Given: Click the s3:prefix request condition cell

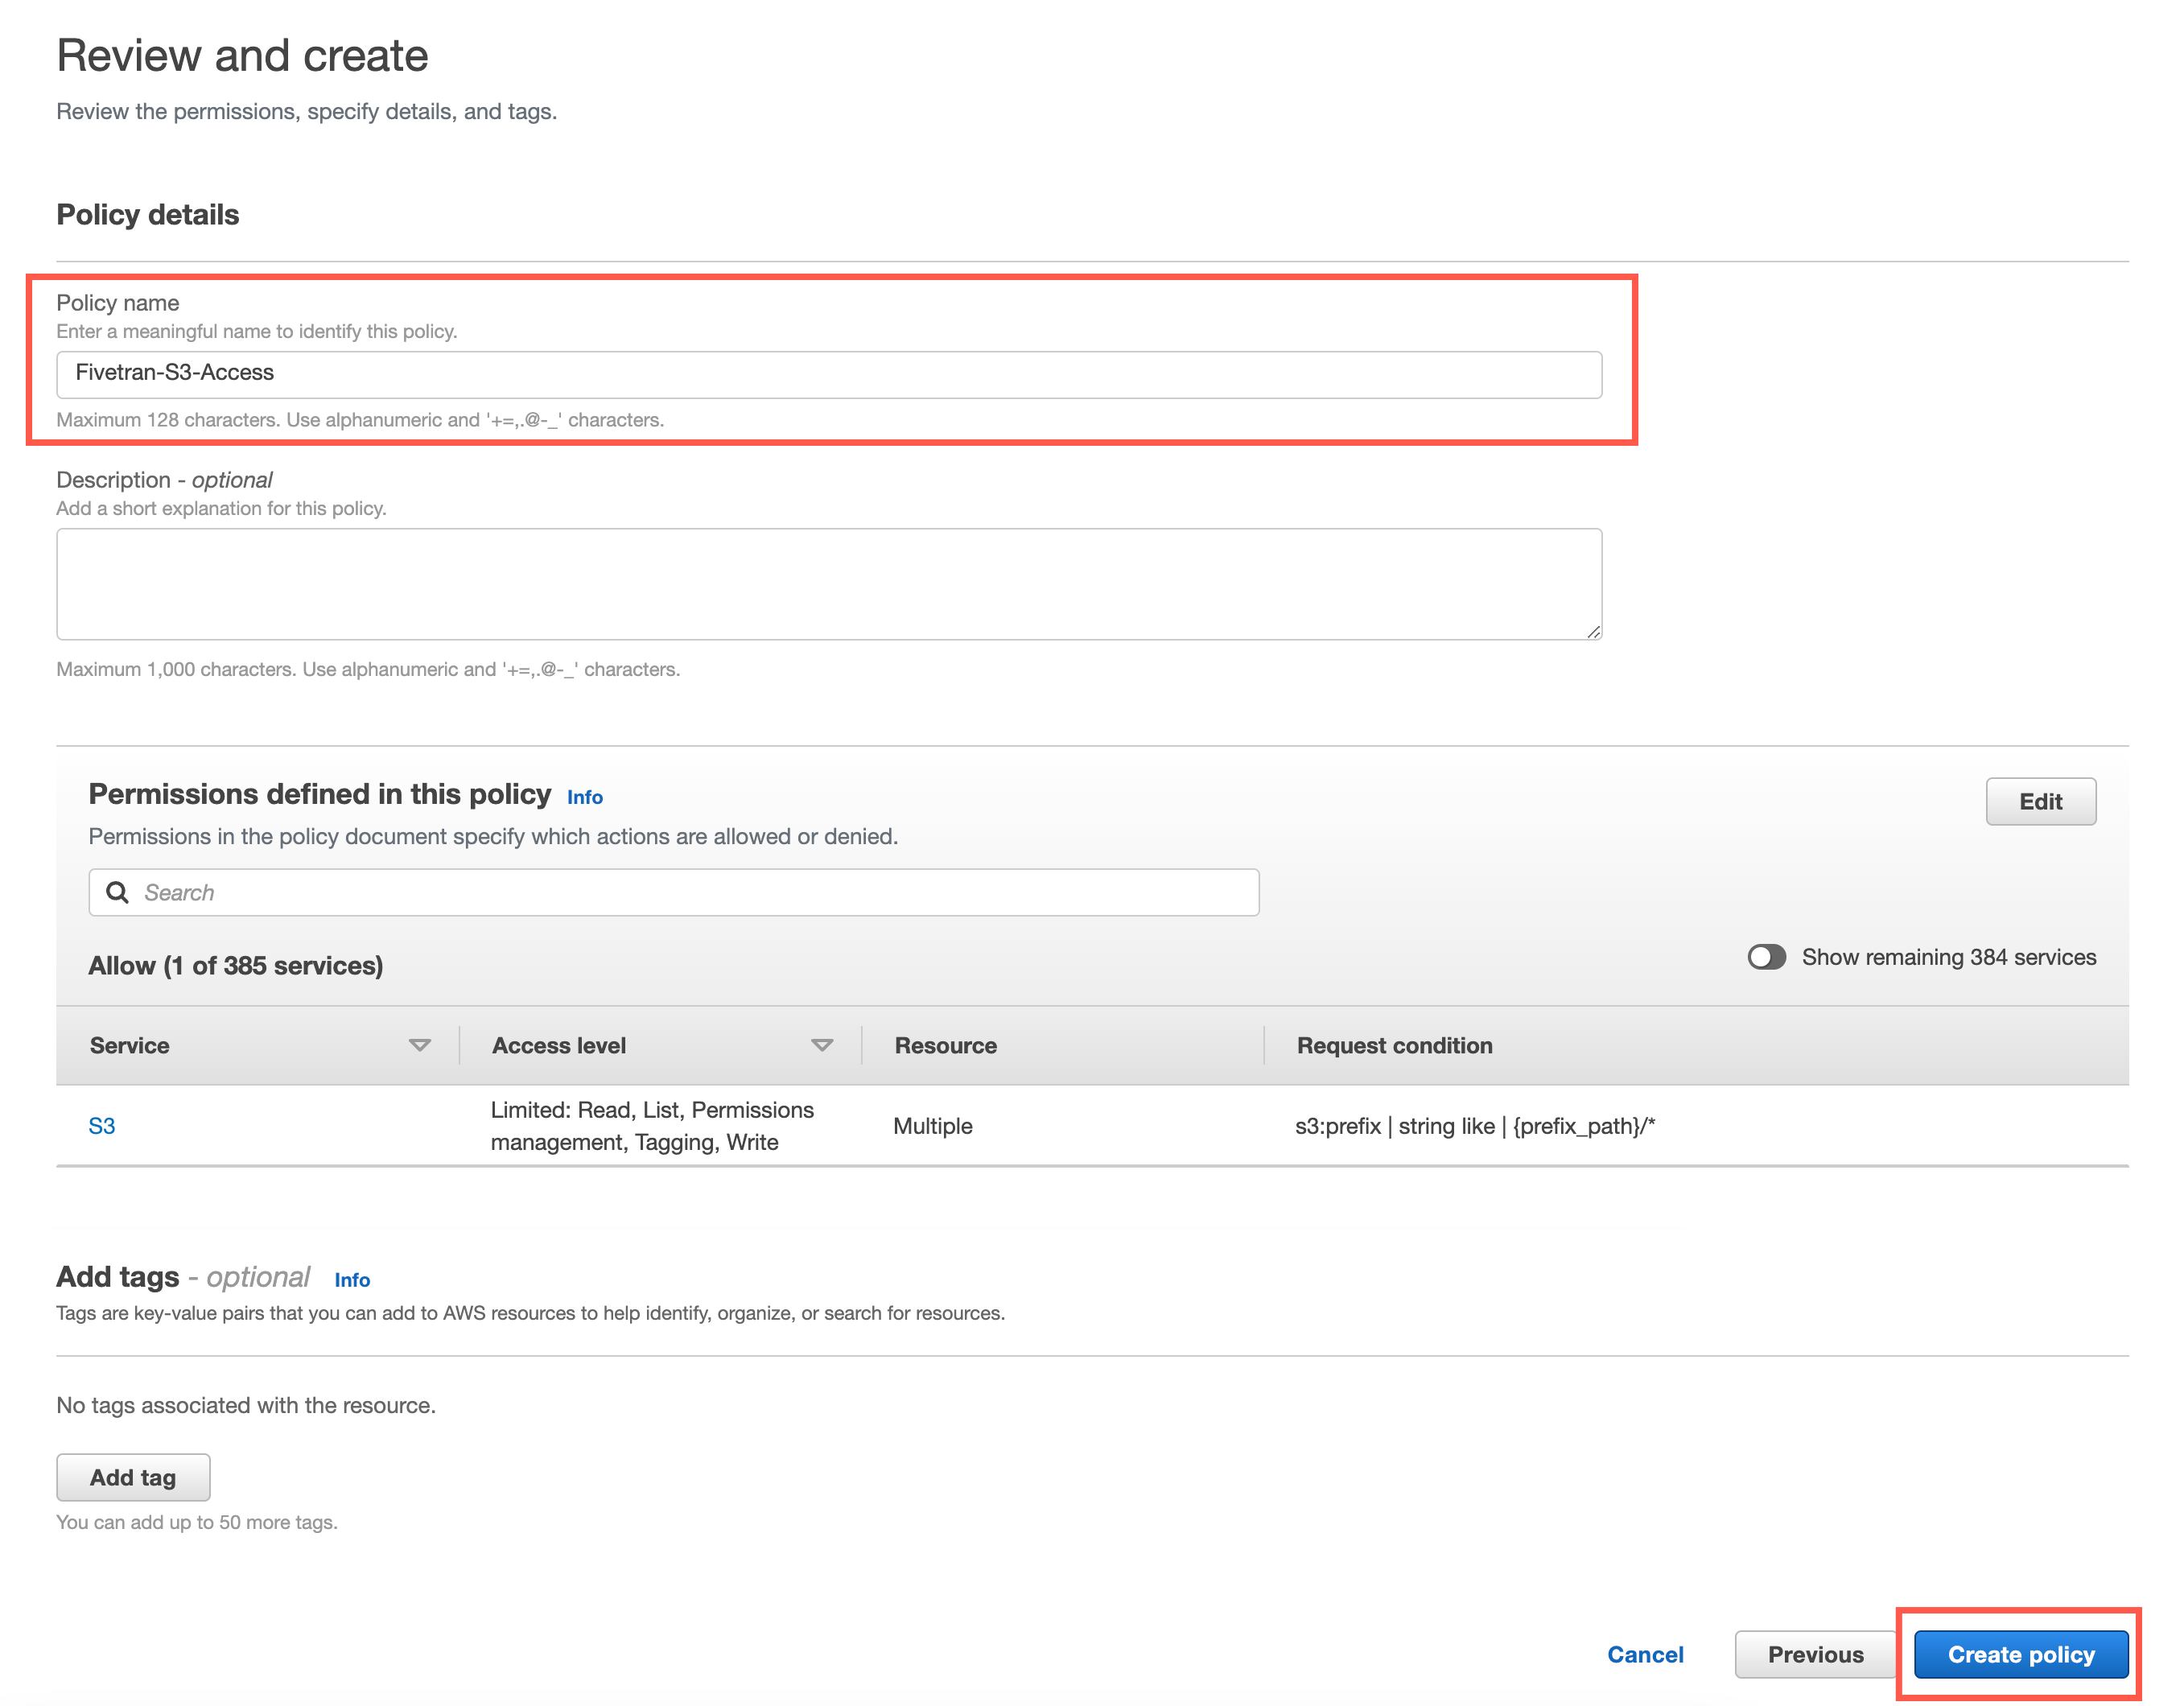Looking at the screenshot, I should [x=1475, y=1126].
